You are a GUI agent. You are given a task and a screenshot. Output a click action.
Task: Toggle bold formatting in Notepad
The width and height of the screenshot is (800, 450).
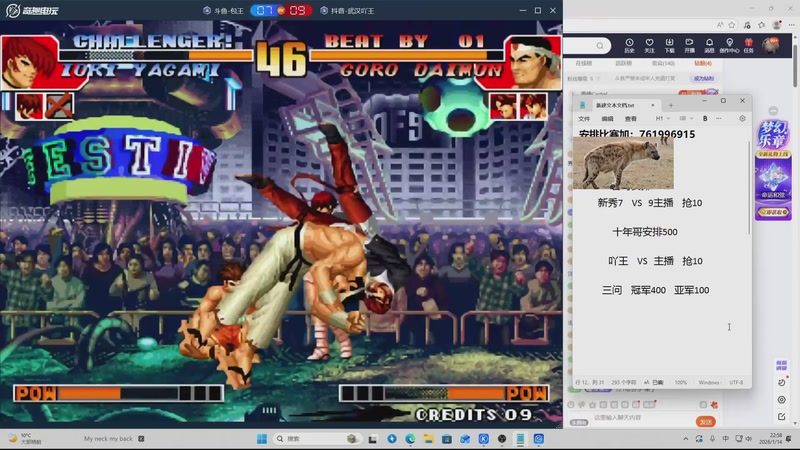coord(705,118)
